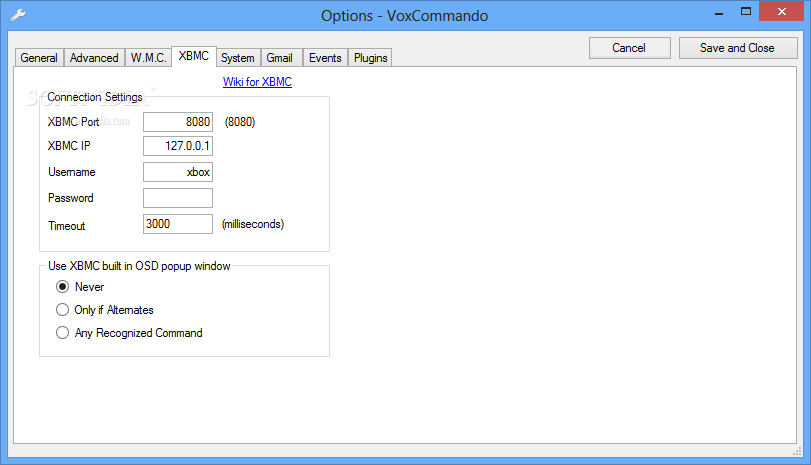Minimize the Options window
The width and height of the screenshot is (811, 465).
click(x=718, y=12)
